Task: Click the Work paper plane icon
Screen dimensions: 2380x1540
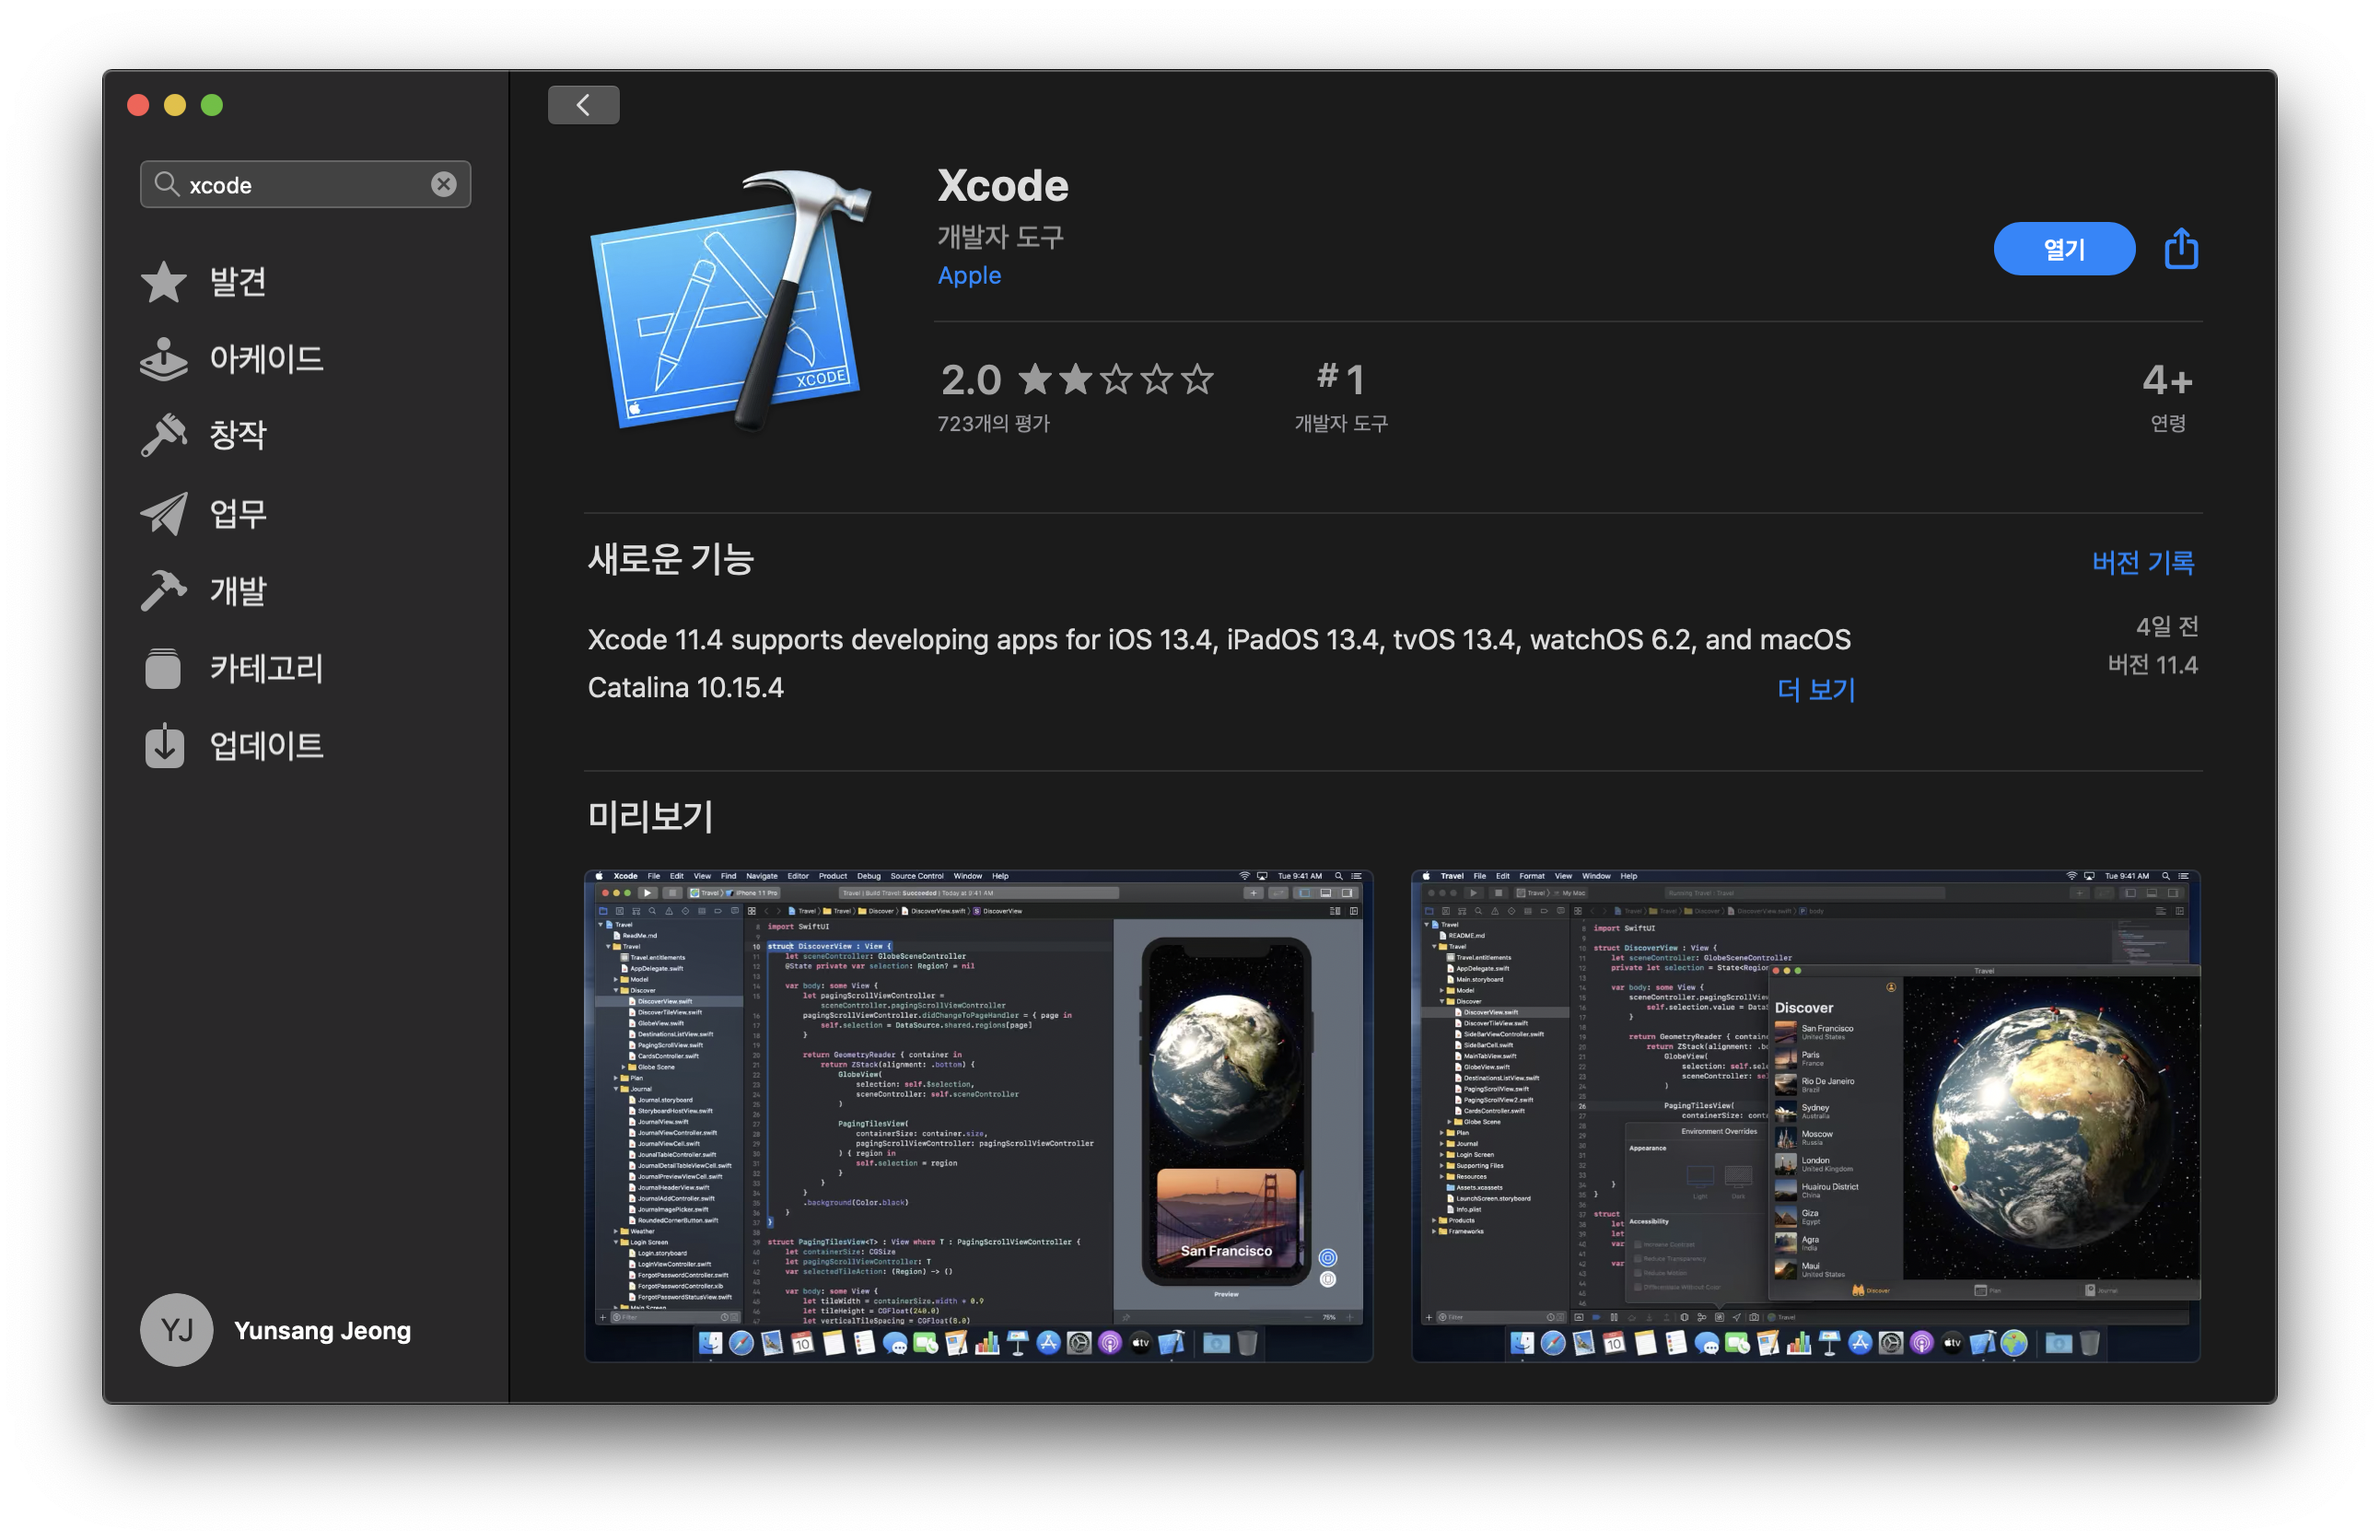Action: 163,513
